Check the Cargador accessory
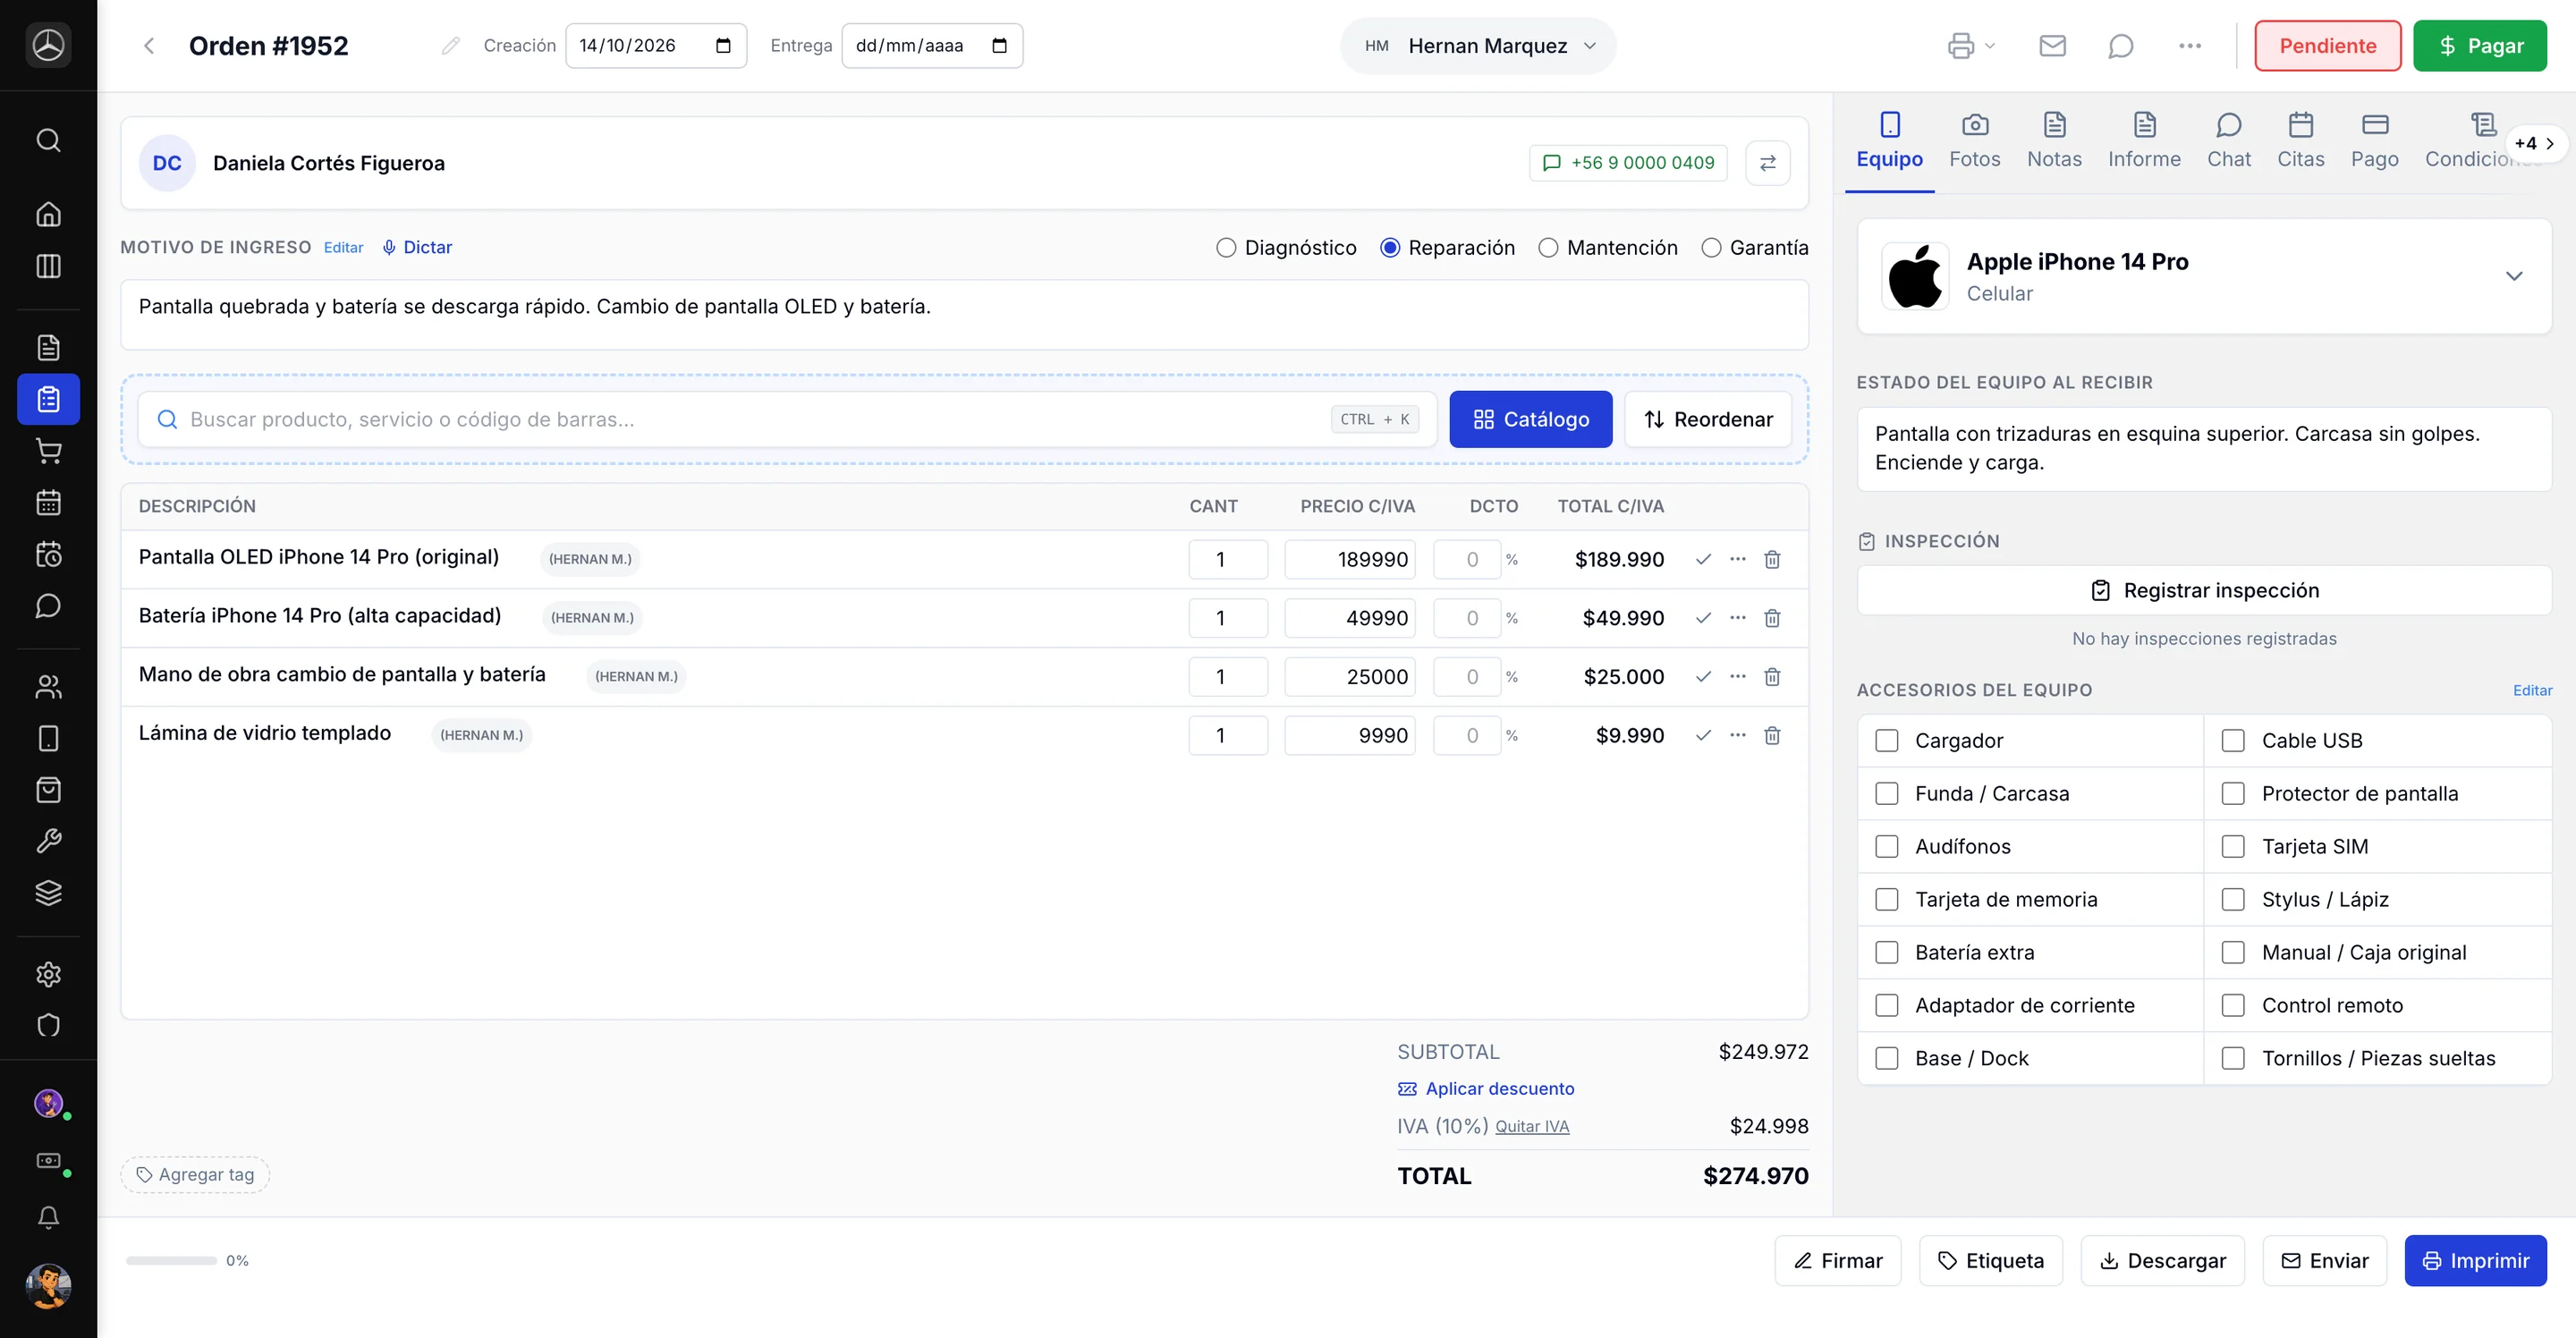The image size is (2576, 1338). pos(1886,741)
